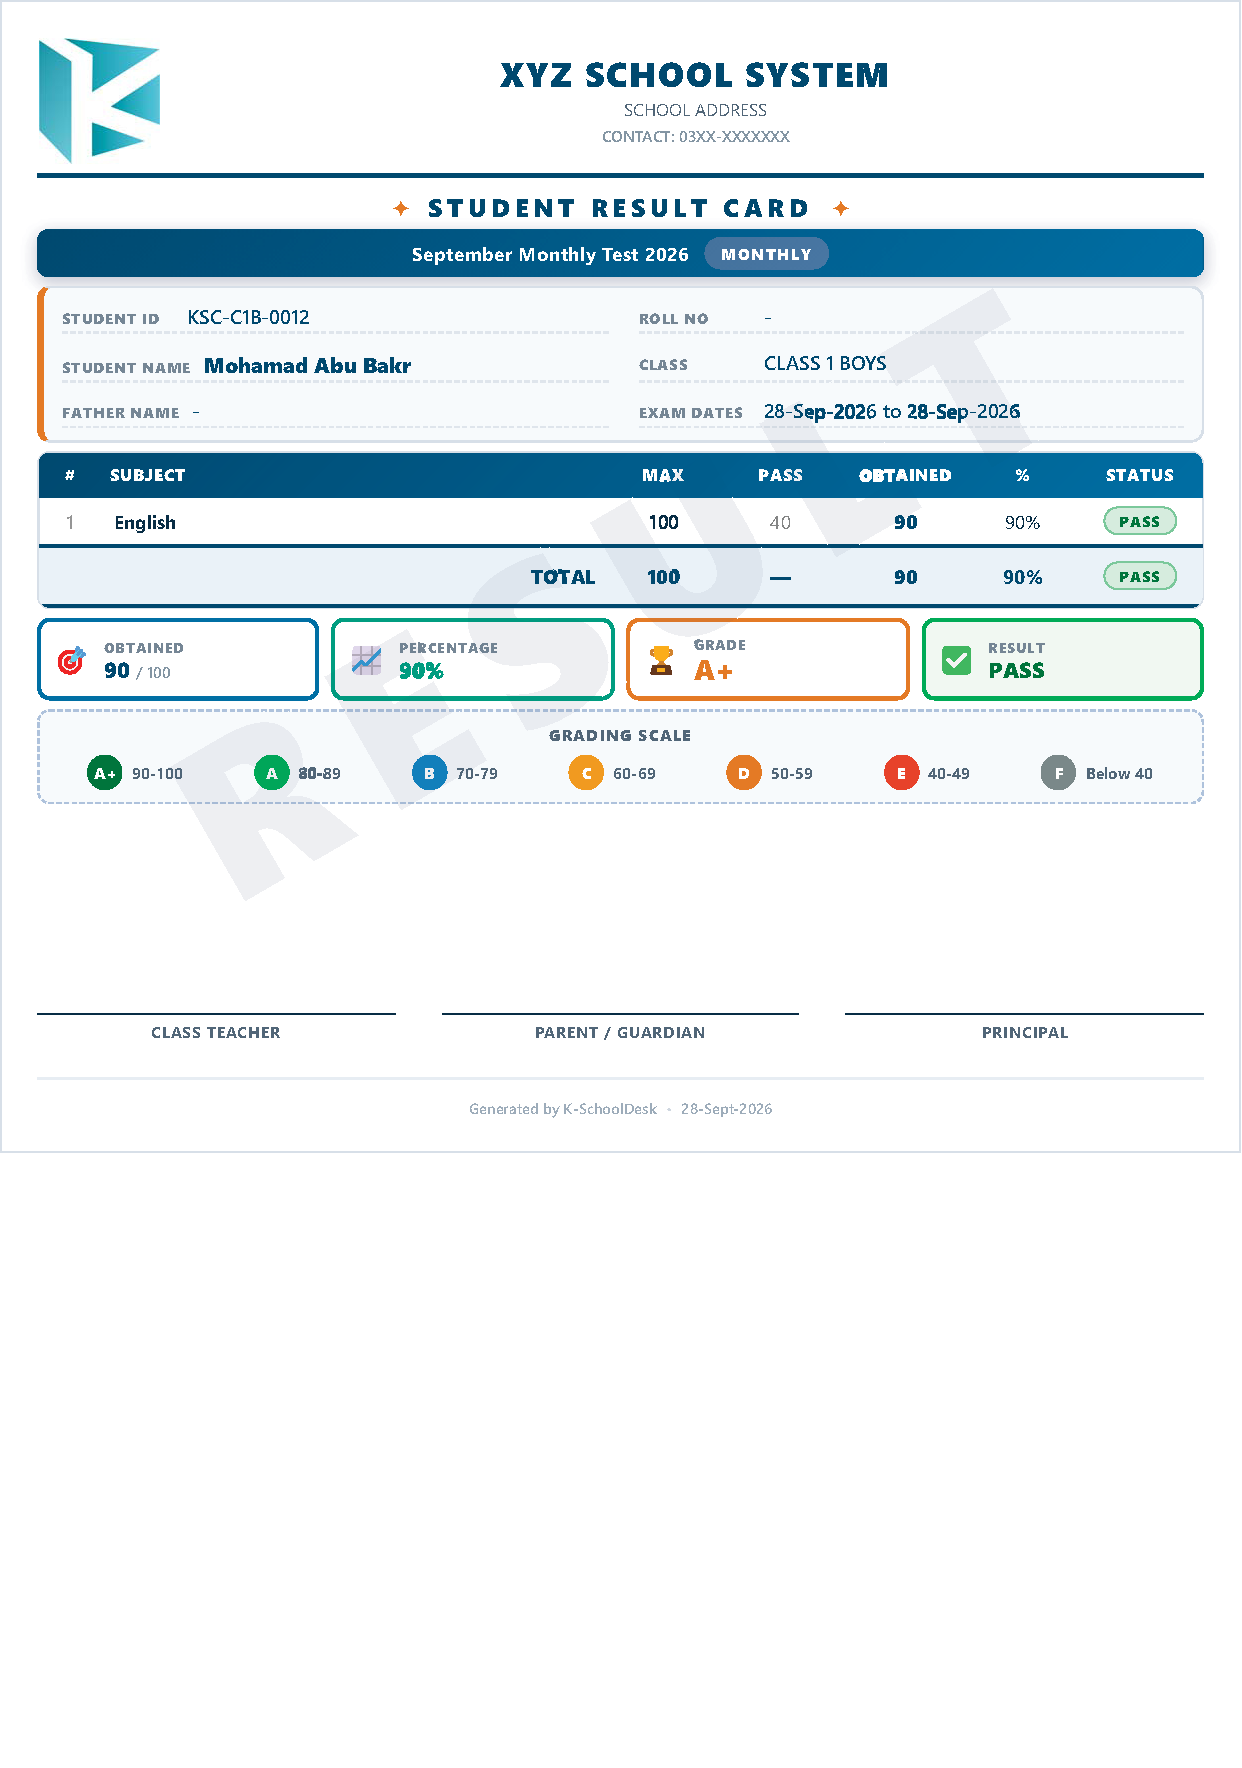Click the FATHER NAME label
The height and width of the screenshot is (1768, 1242).
point(121,413)
